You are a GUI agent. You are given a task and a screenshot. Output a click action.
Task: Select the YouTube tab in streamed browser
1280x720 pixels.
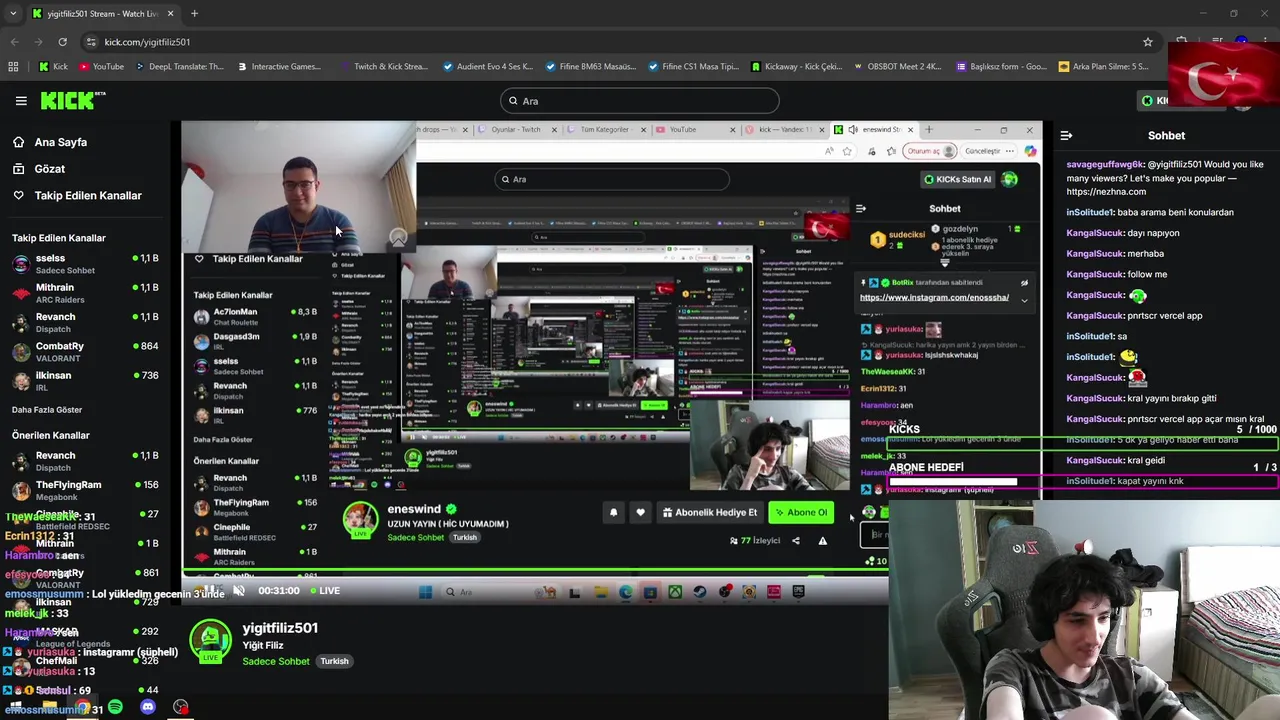695,129
